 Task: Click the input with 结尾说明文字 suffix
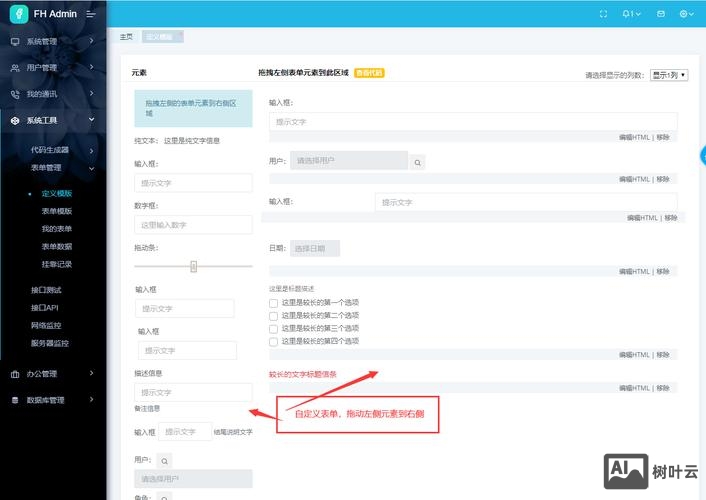click(185, 432)
